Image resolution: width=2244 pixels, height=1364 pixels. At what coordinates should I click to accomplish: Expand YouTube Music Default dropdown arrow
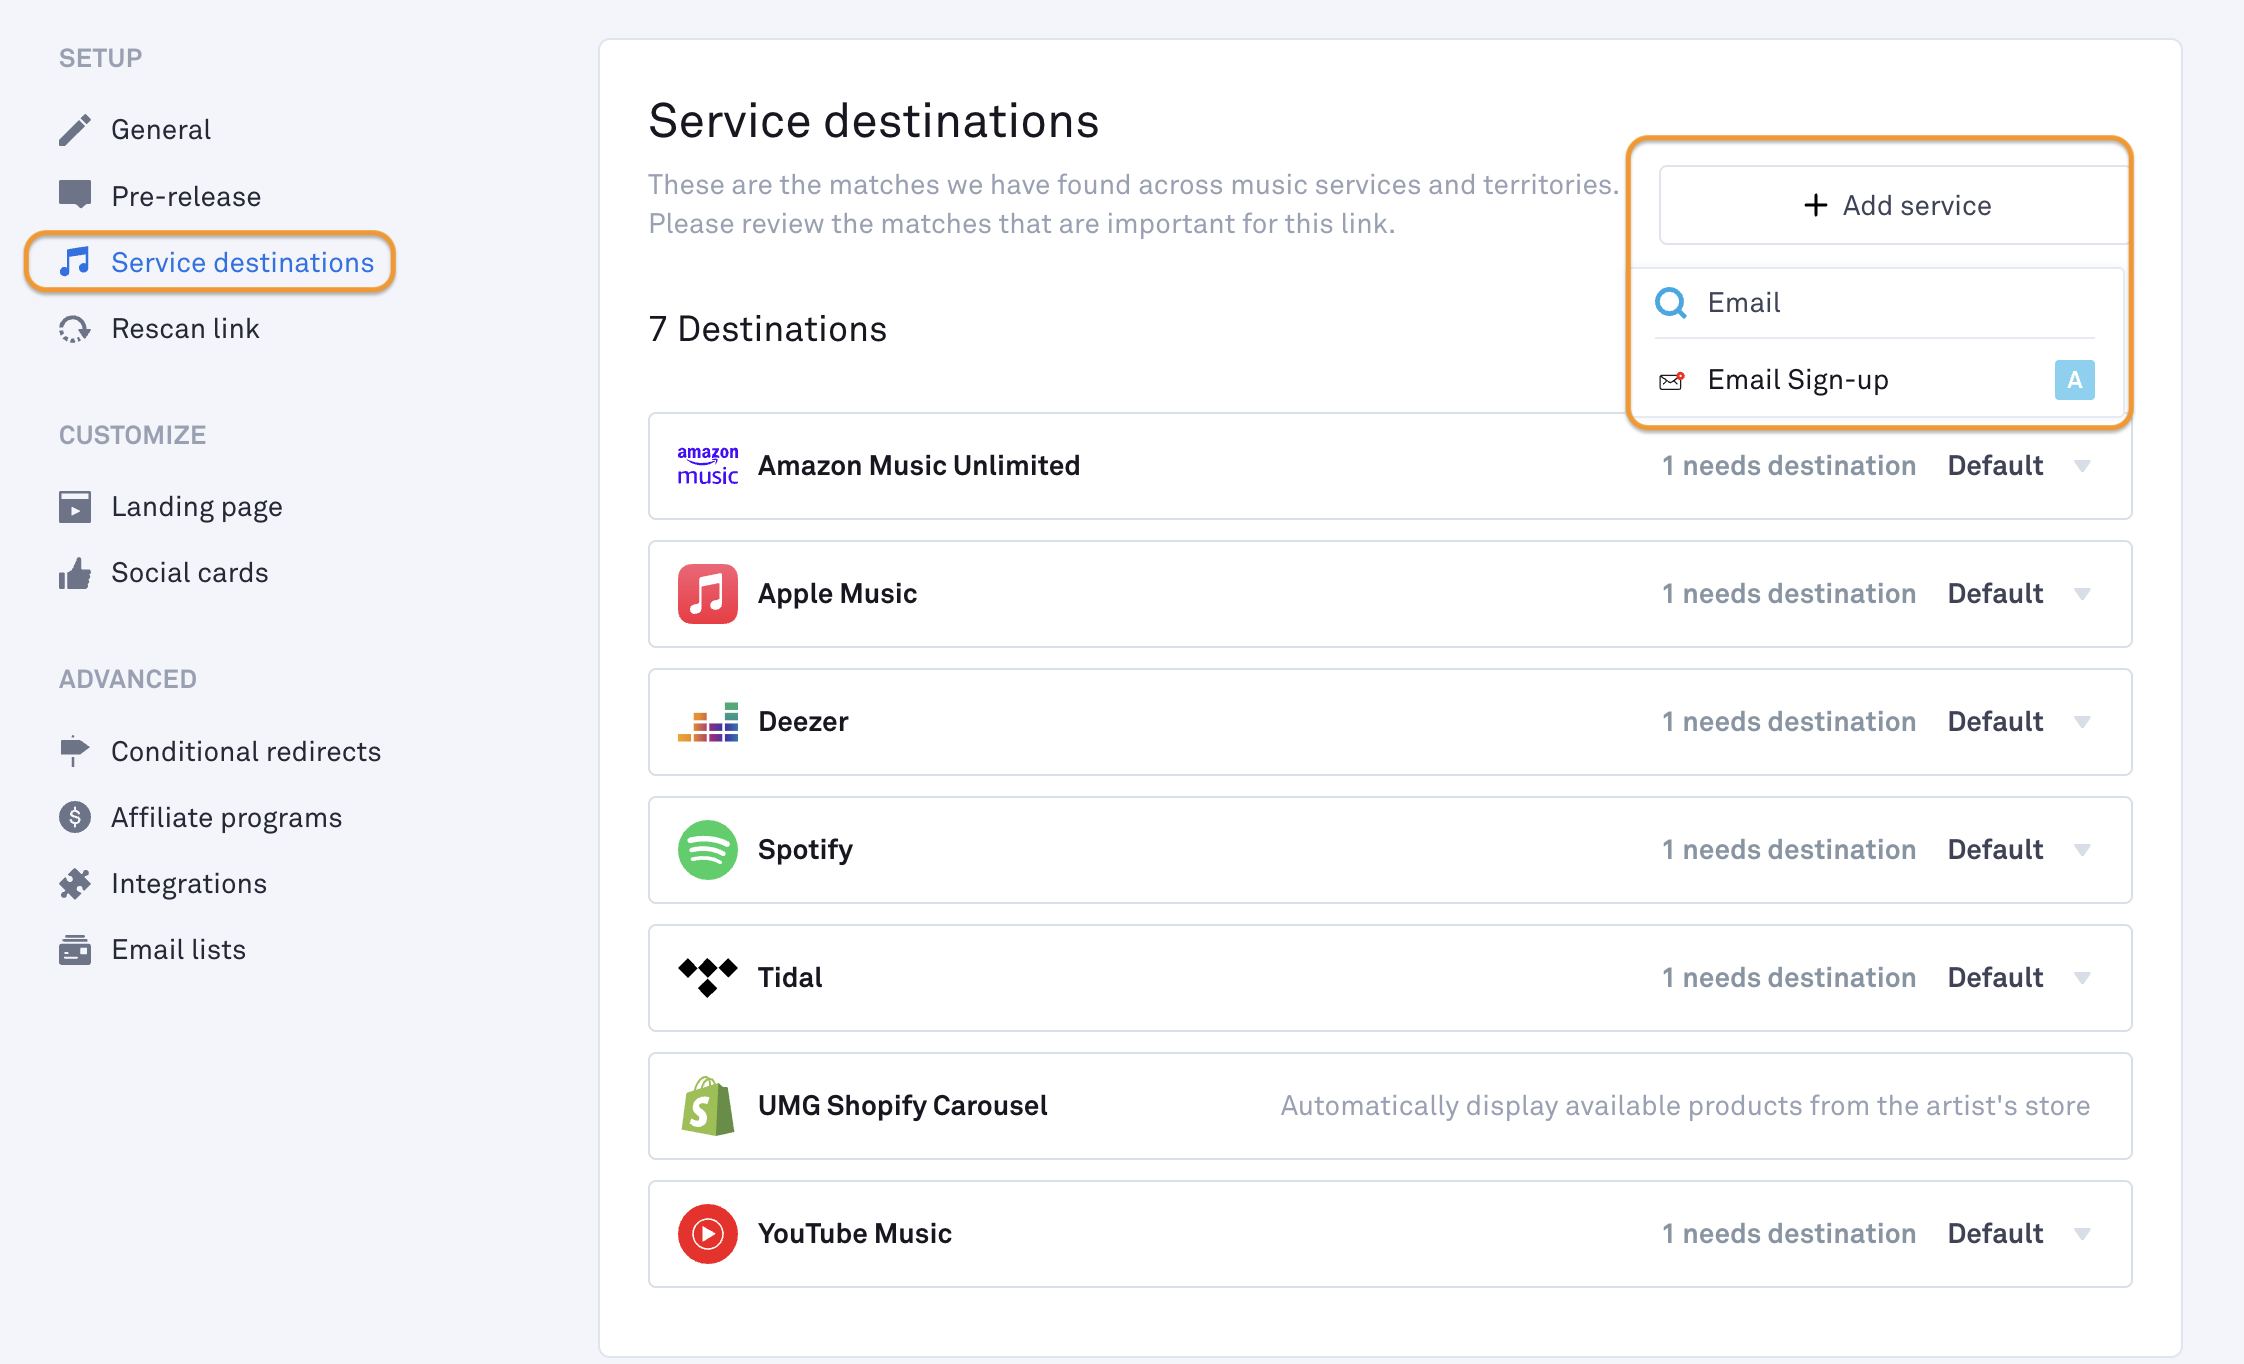pos(2083,1234)
